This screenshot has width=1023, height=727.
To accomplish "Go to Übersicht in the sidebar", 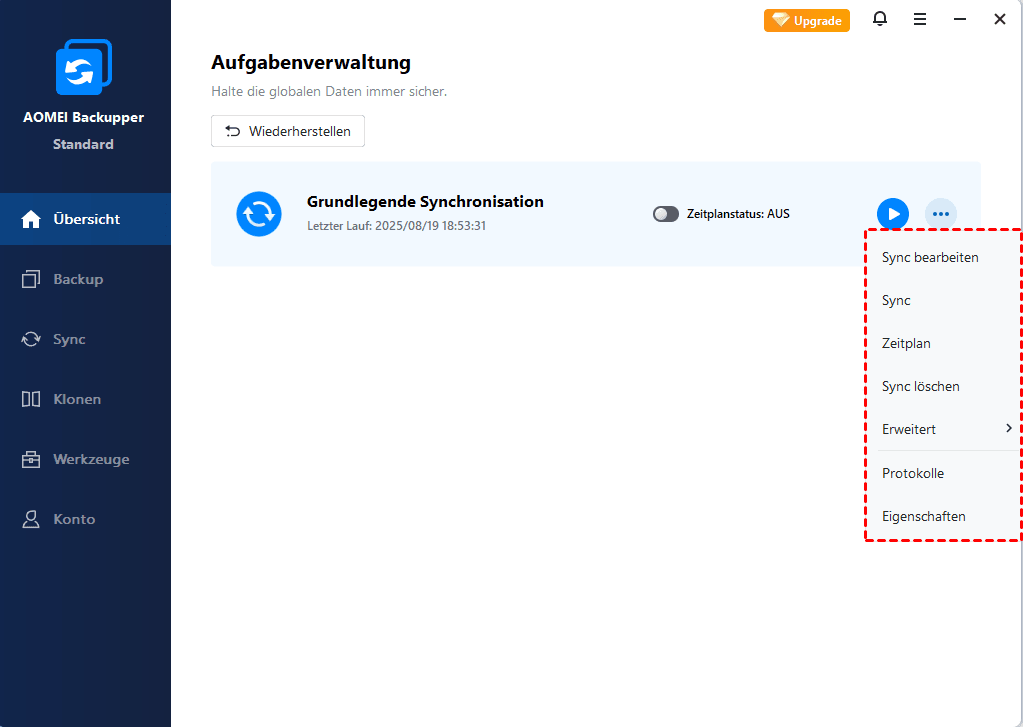I will pos(85,219).
